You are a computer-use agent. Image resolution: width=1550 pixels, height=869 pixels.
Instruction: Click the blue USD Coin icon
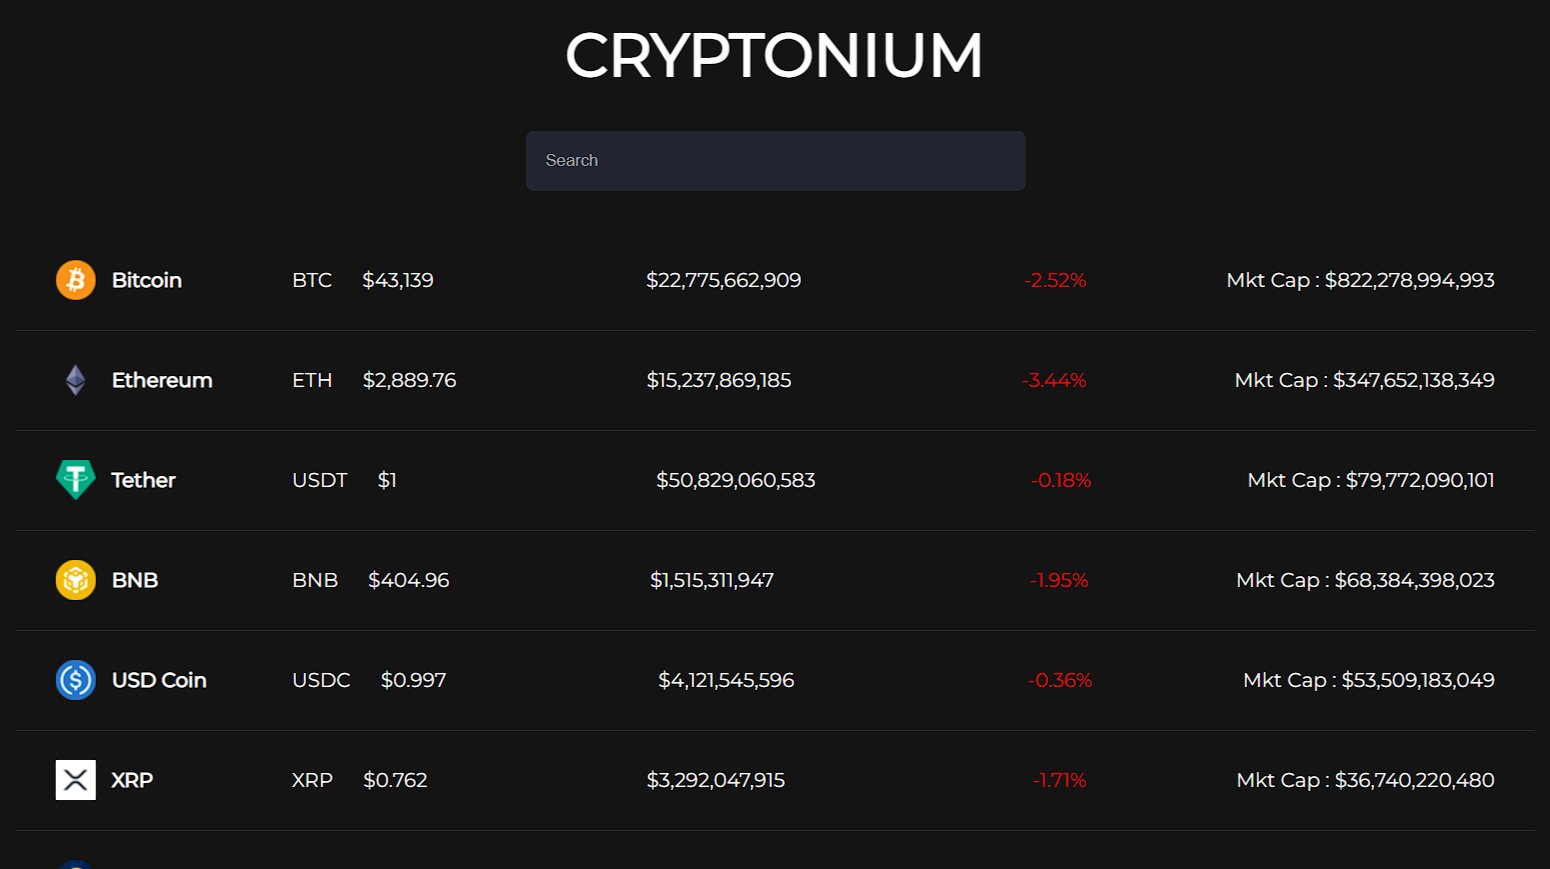pos(76,680)
